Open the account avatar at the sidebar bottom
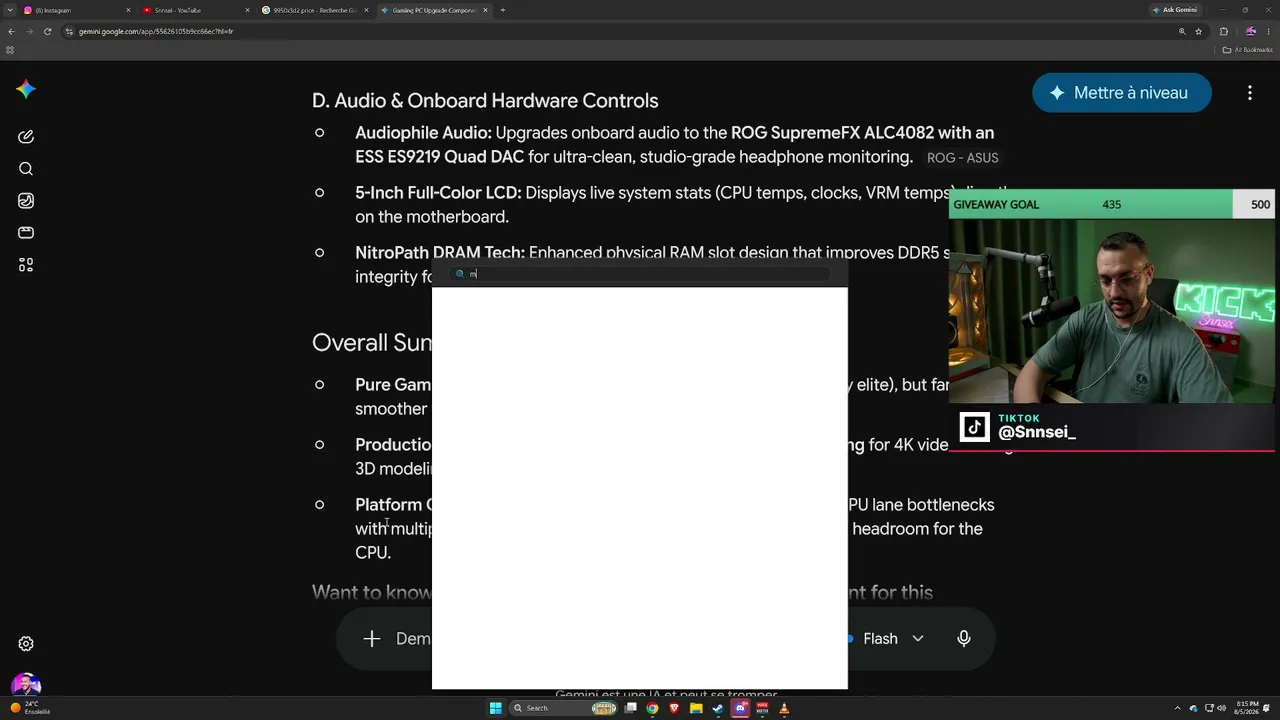Viewport: 1280px width, 720px height. pyautogui.click(x=26, y=686)
